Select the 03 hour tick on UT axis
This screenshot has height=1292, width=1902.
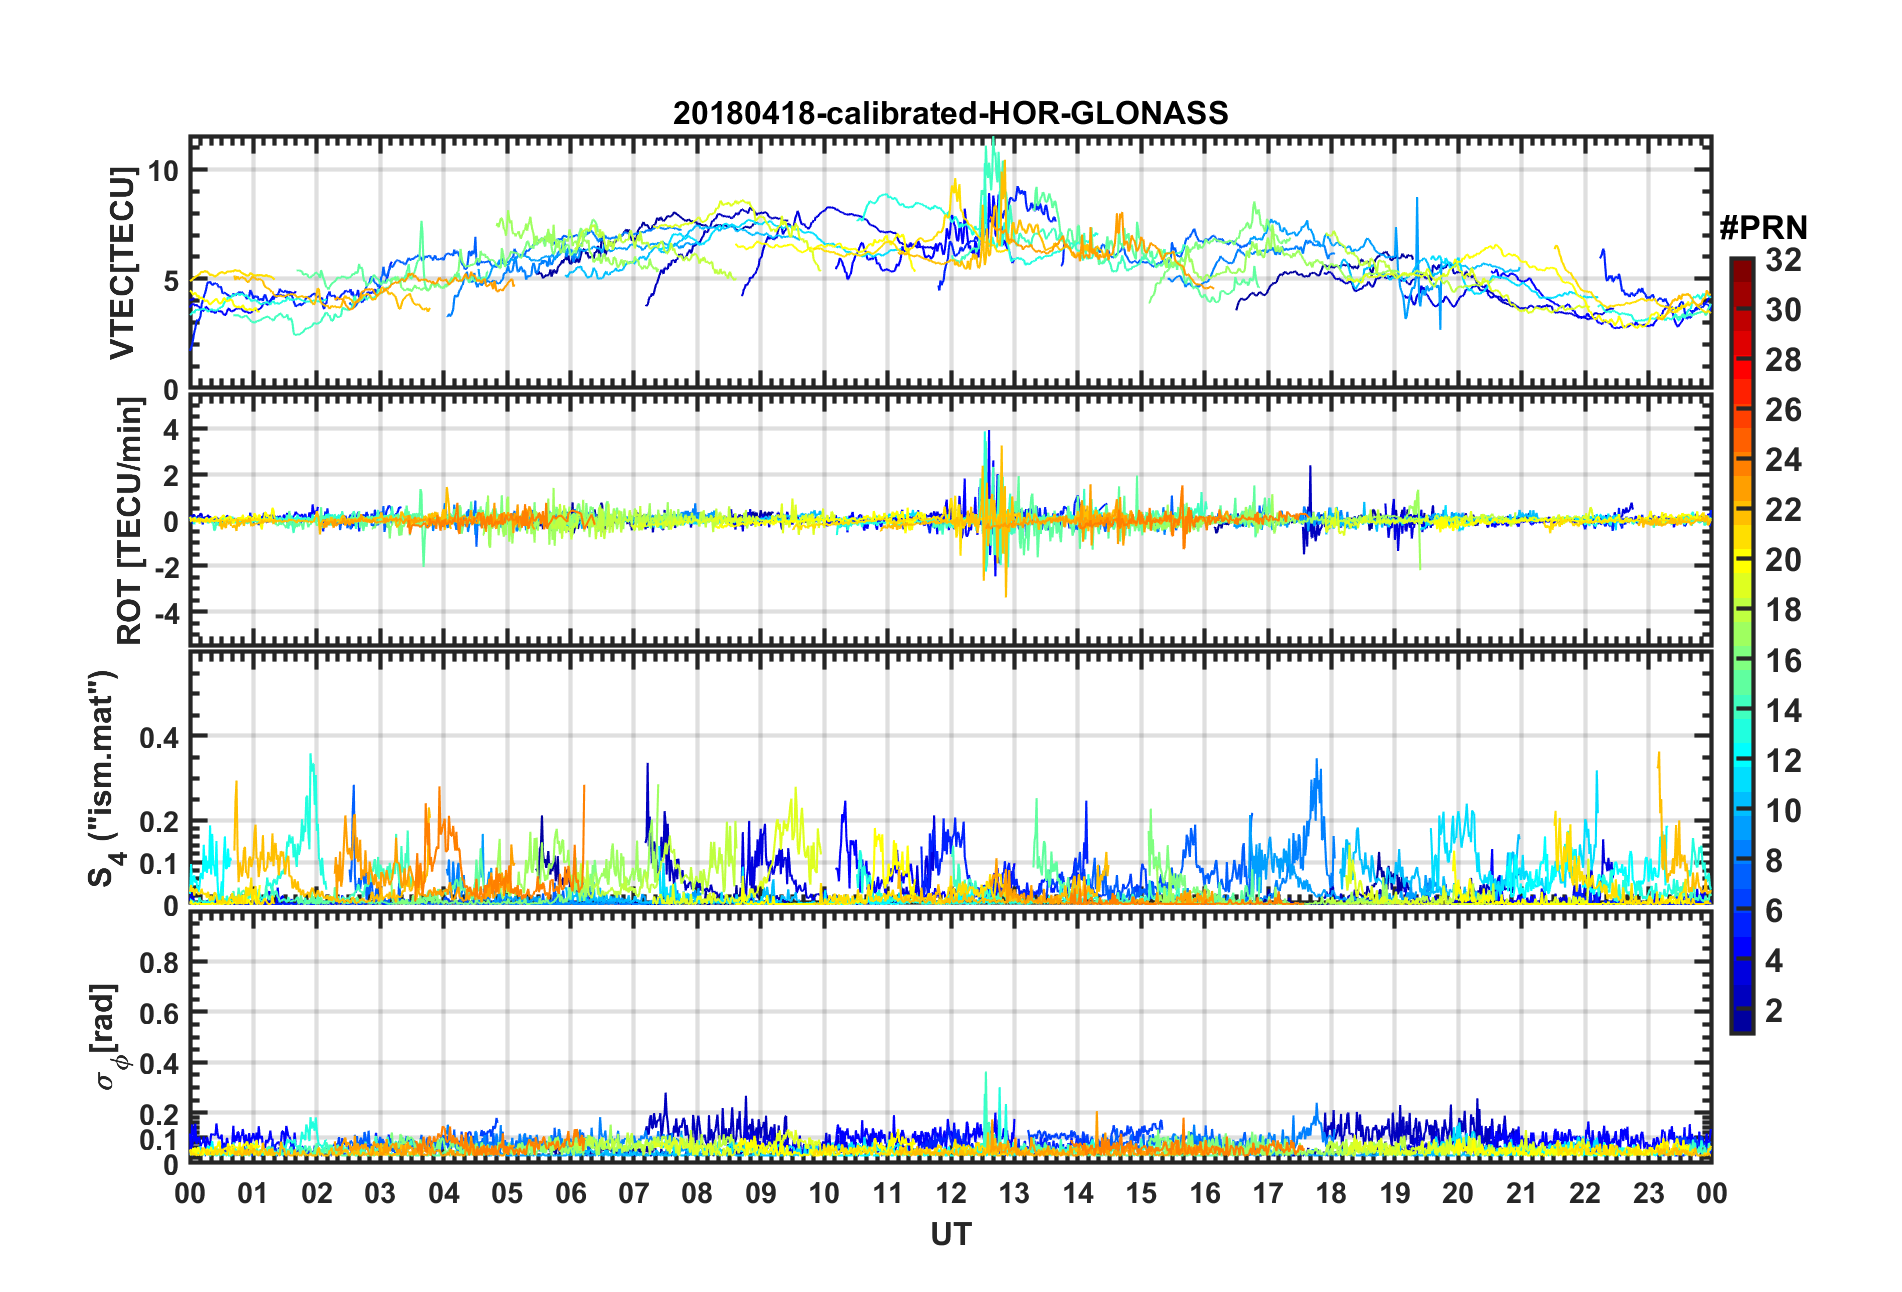[380, 1194]
